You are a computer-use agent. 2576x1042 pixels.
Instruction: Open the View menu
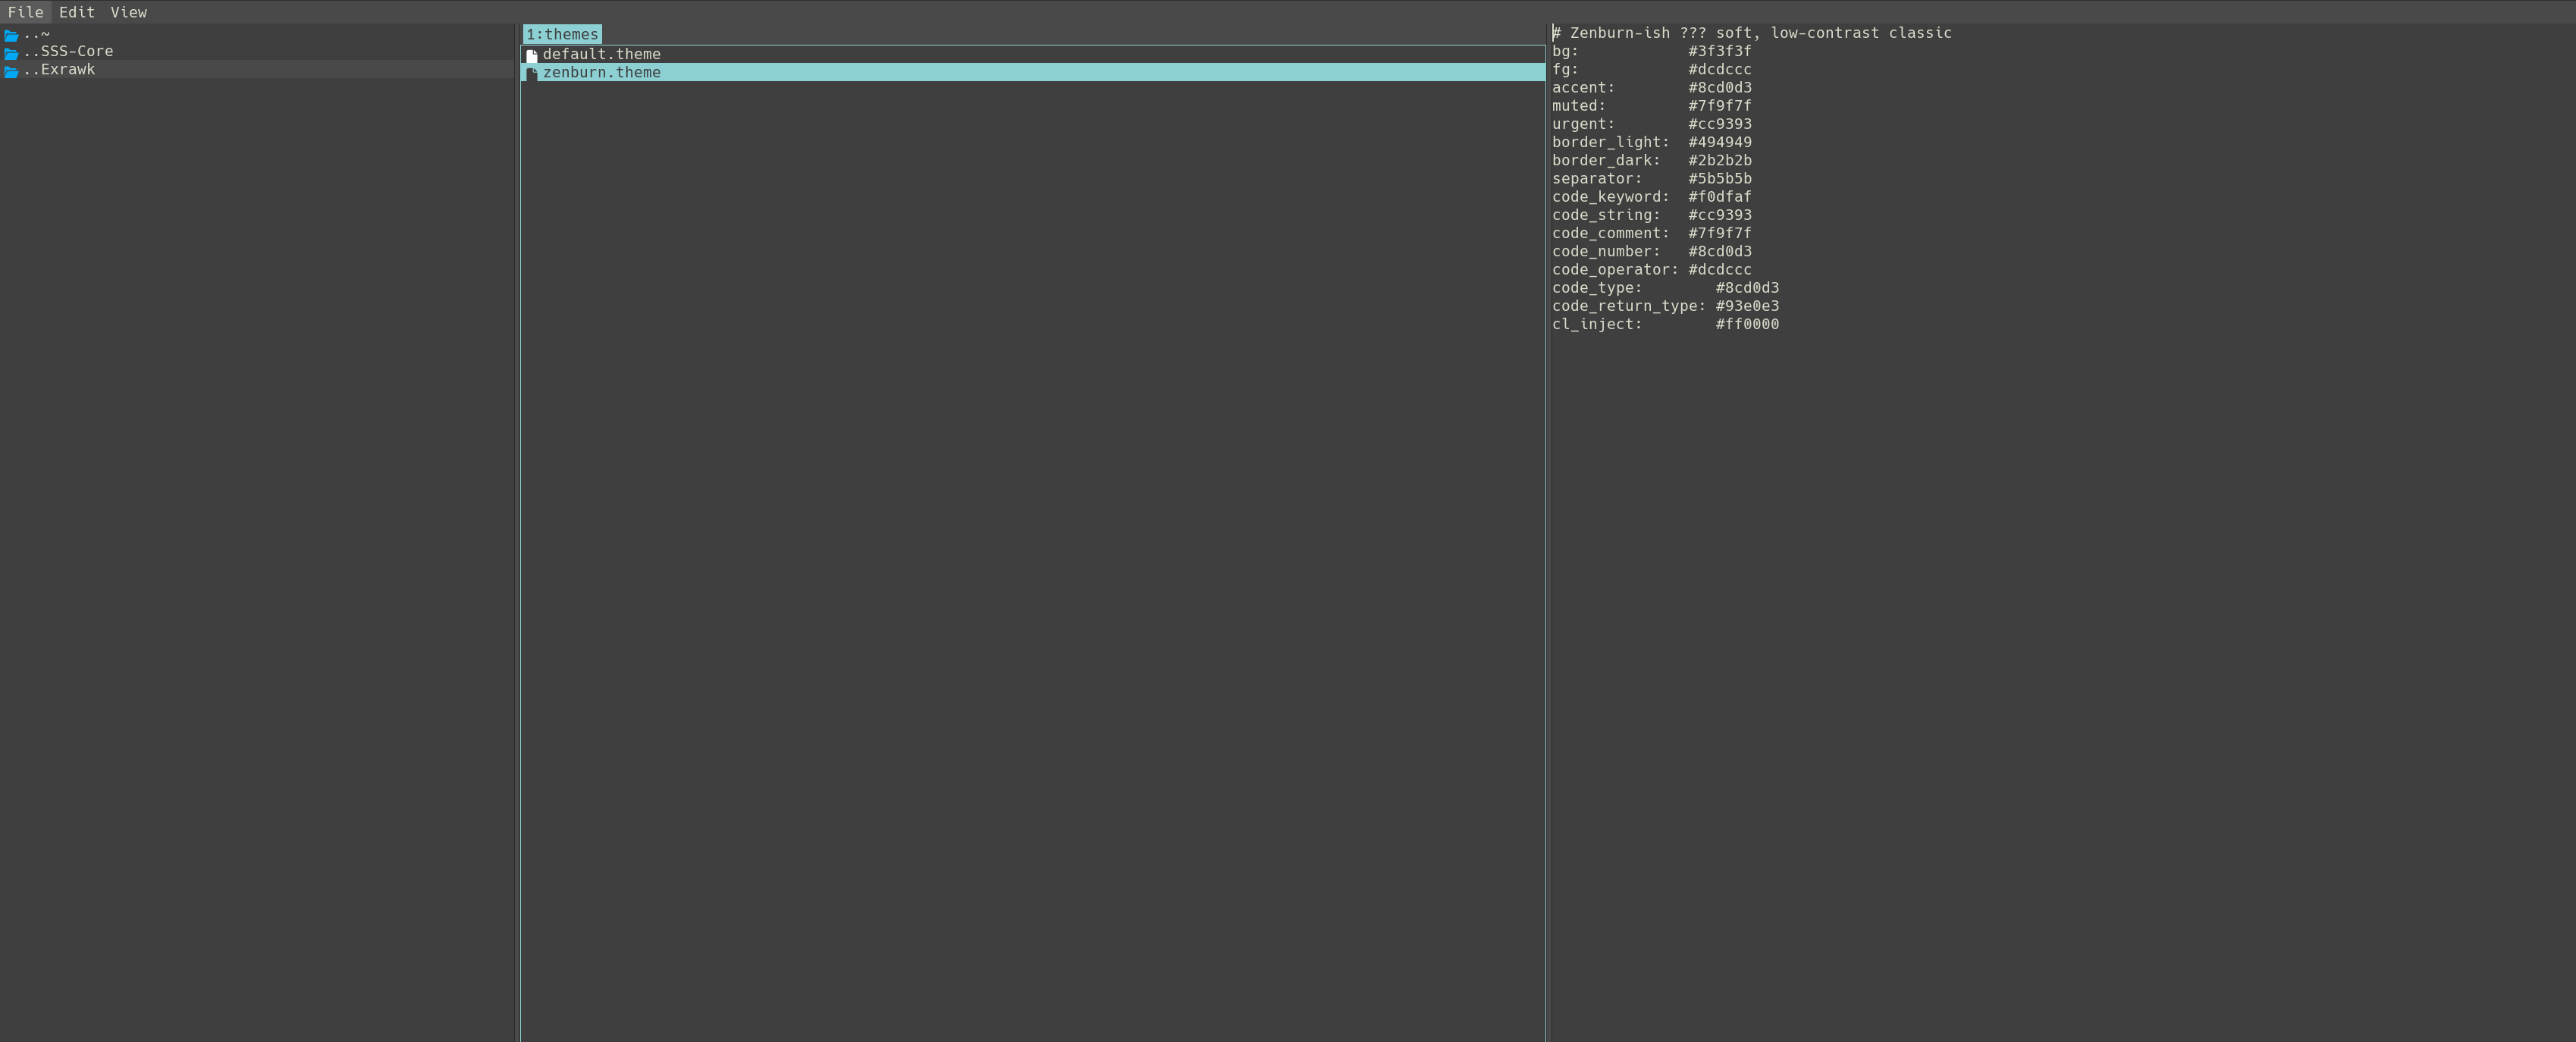point(128,12)
